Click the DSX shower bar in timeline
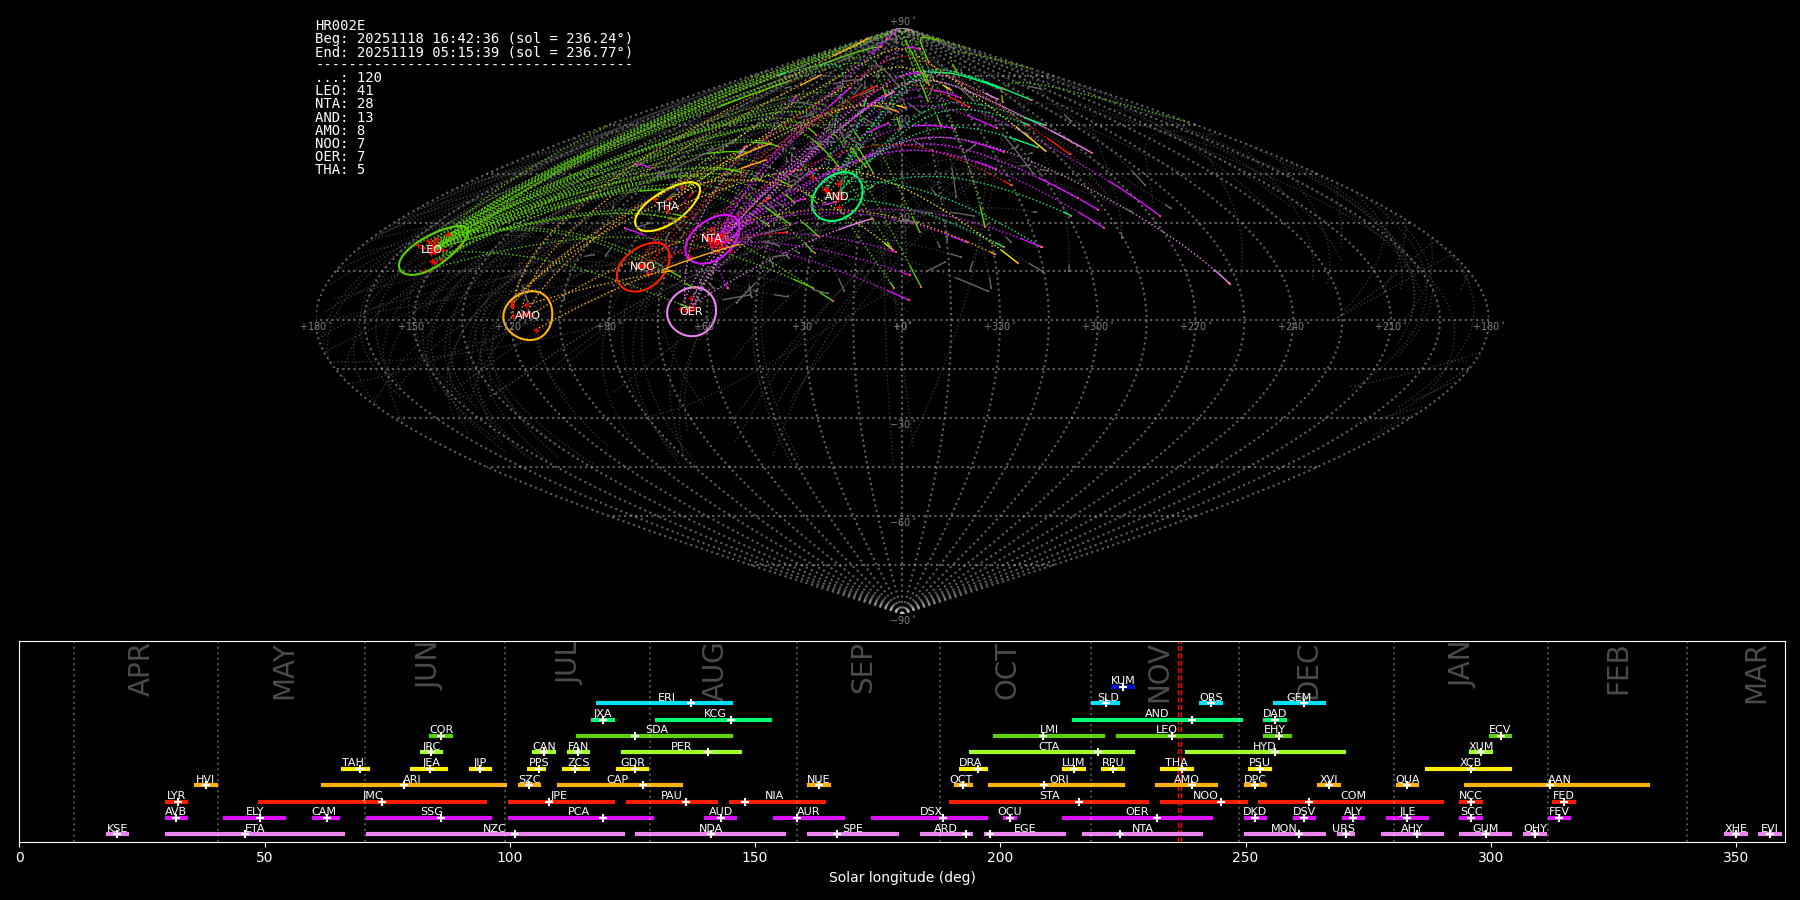Image resolution: width=1800 pixels, height=900 pixels. click(929, 818)
